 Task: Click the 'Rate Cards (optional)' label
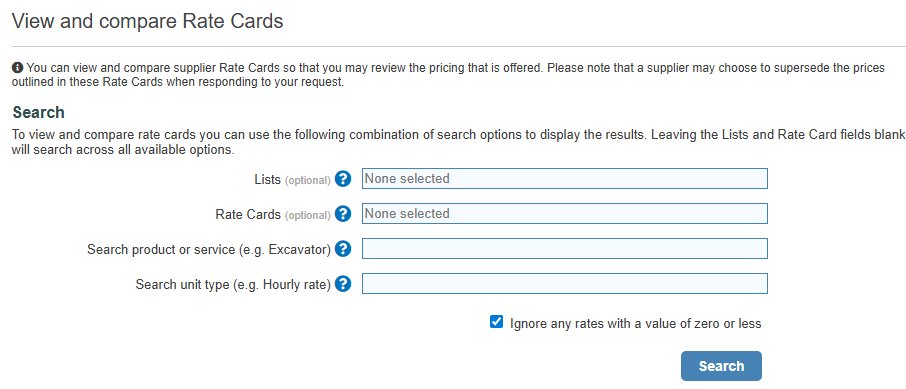point(273,215)
